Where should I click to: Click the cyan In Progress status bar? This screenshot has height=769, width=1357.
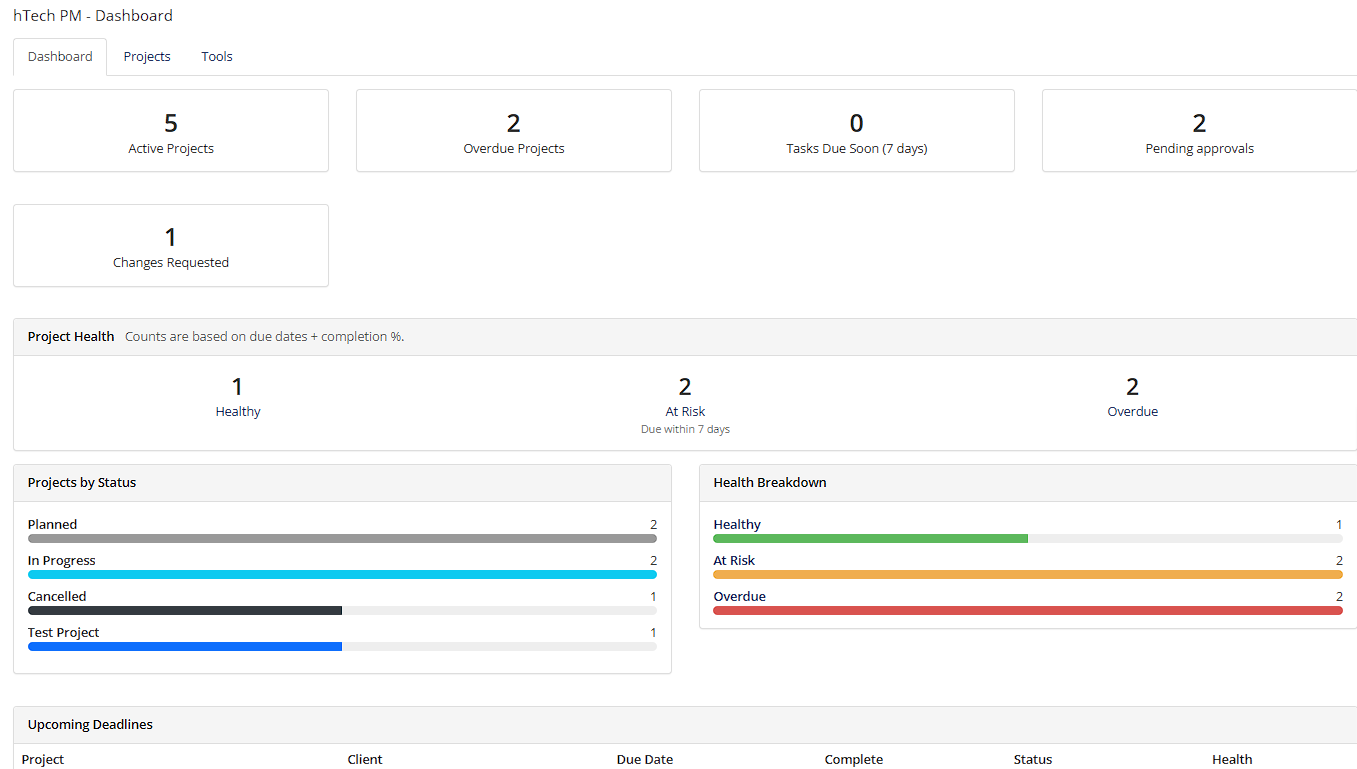click(x=342, y=575)
